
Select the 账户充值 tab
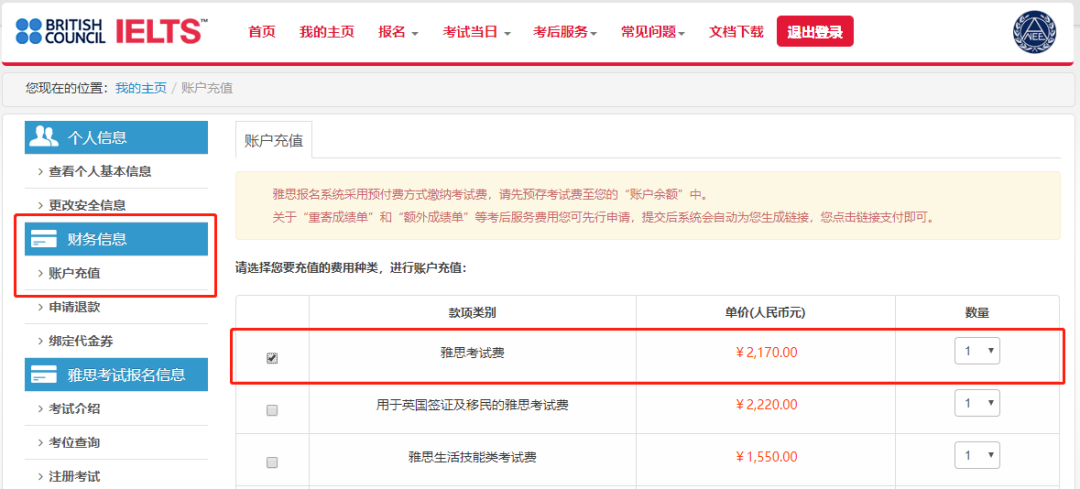click(273, 140)
